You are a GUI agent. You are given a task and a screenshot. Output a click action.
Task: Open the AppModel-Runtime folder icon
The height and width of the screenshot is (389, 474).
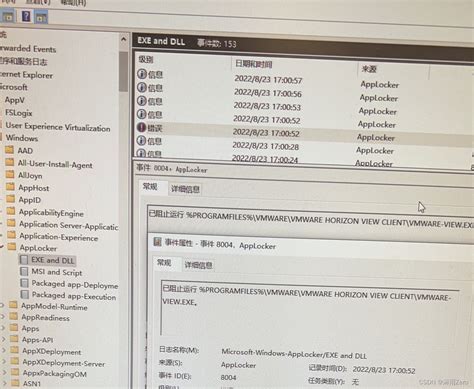click(x=13, y=305)
